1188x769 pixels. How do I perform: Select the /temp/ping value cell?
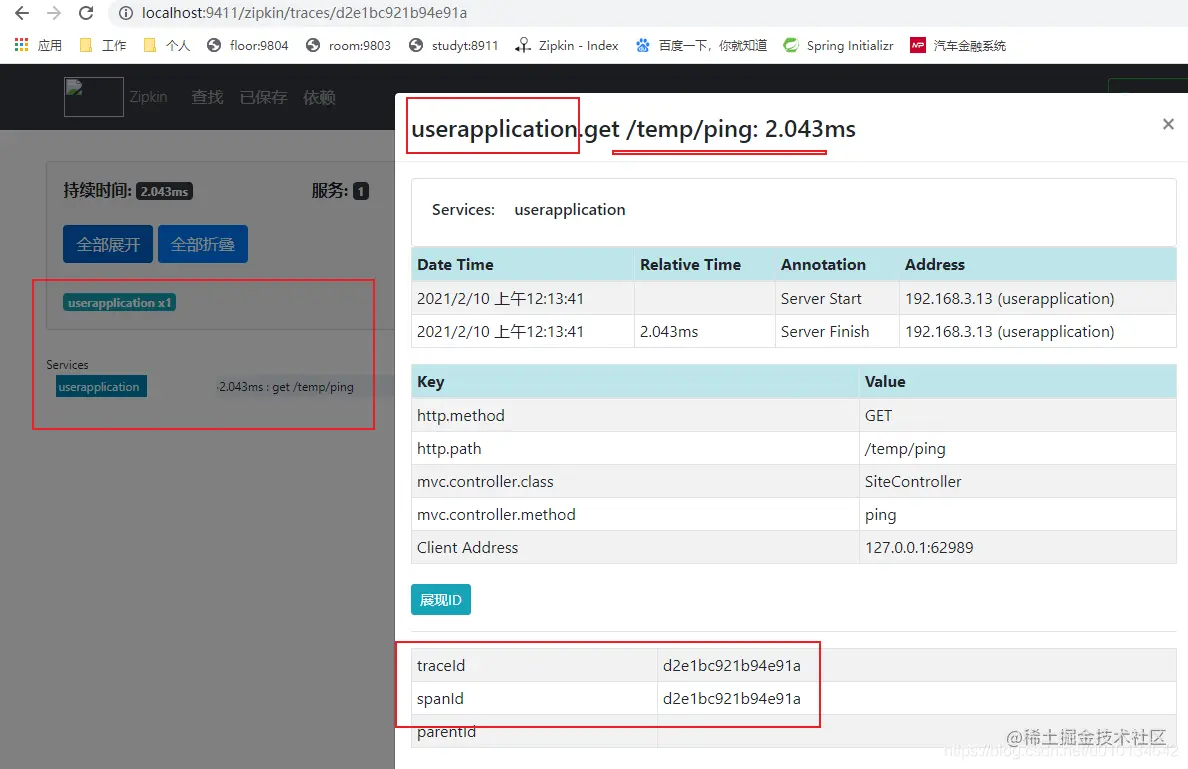(1018, 449)
